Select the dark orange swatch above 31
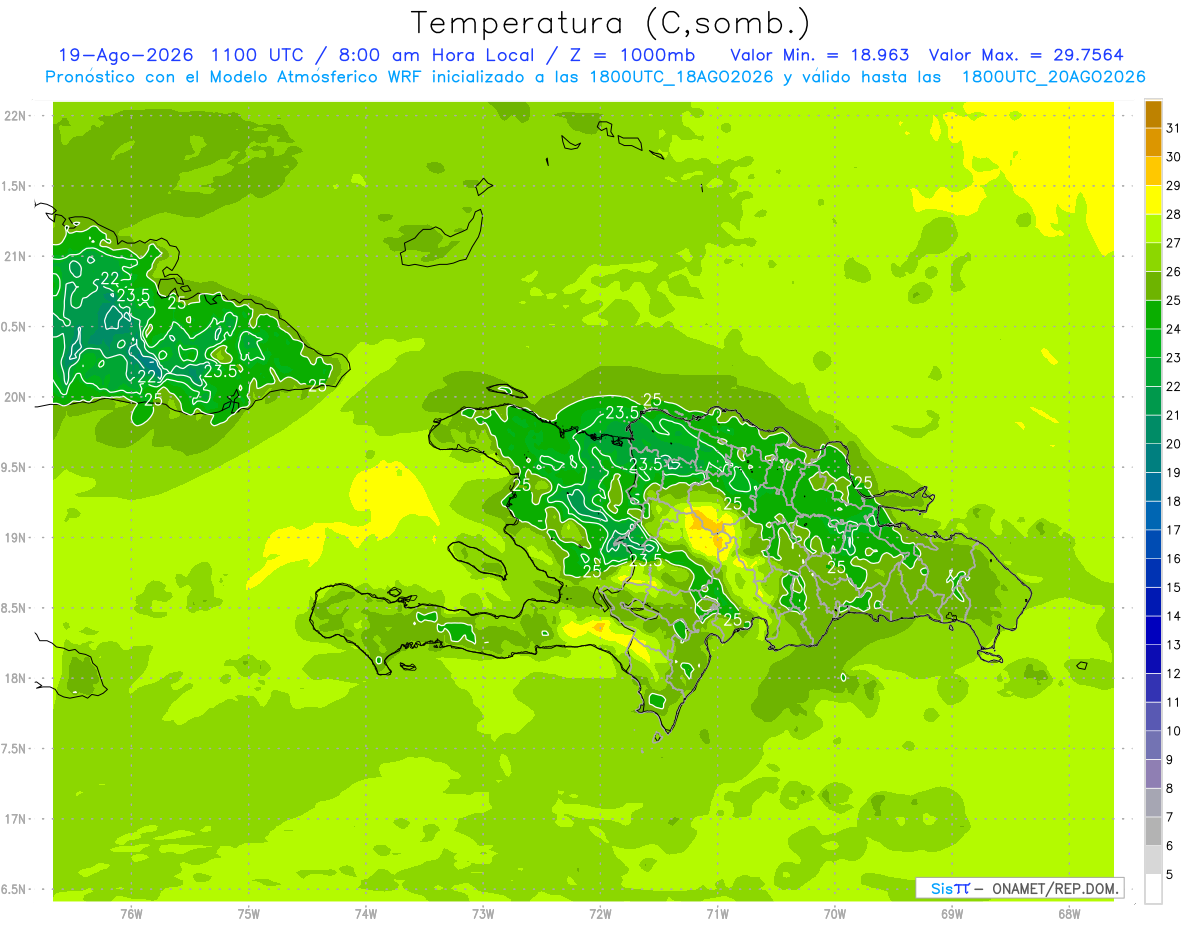Image resolution: width=1200 pixels, height=927 pixels. 1153,113
